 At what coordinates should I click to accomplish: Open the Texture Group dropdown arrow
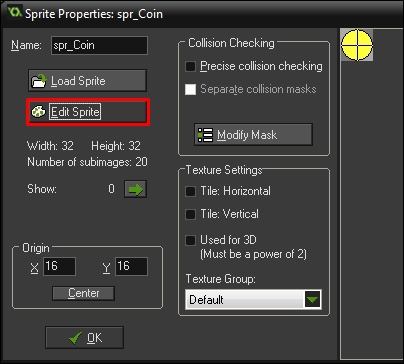click(312, 299)
